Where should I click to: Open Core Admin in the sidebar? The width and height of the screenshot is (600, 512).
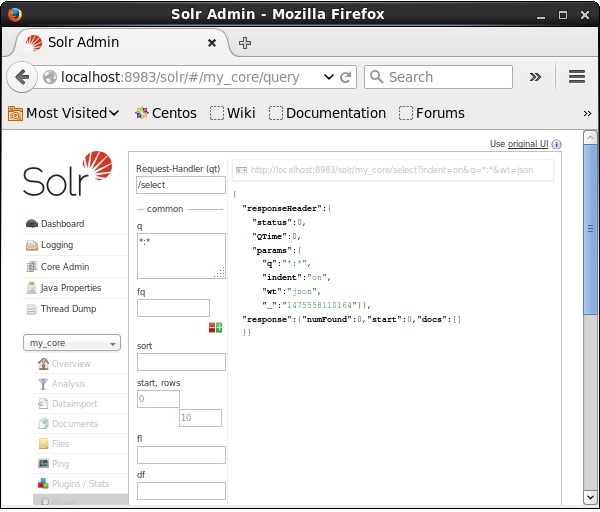[x=62, y=267]
